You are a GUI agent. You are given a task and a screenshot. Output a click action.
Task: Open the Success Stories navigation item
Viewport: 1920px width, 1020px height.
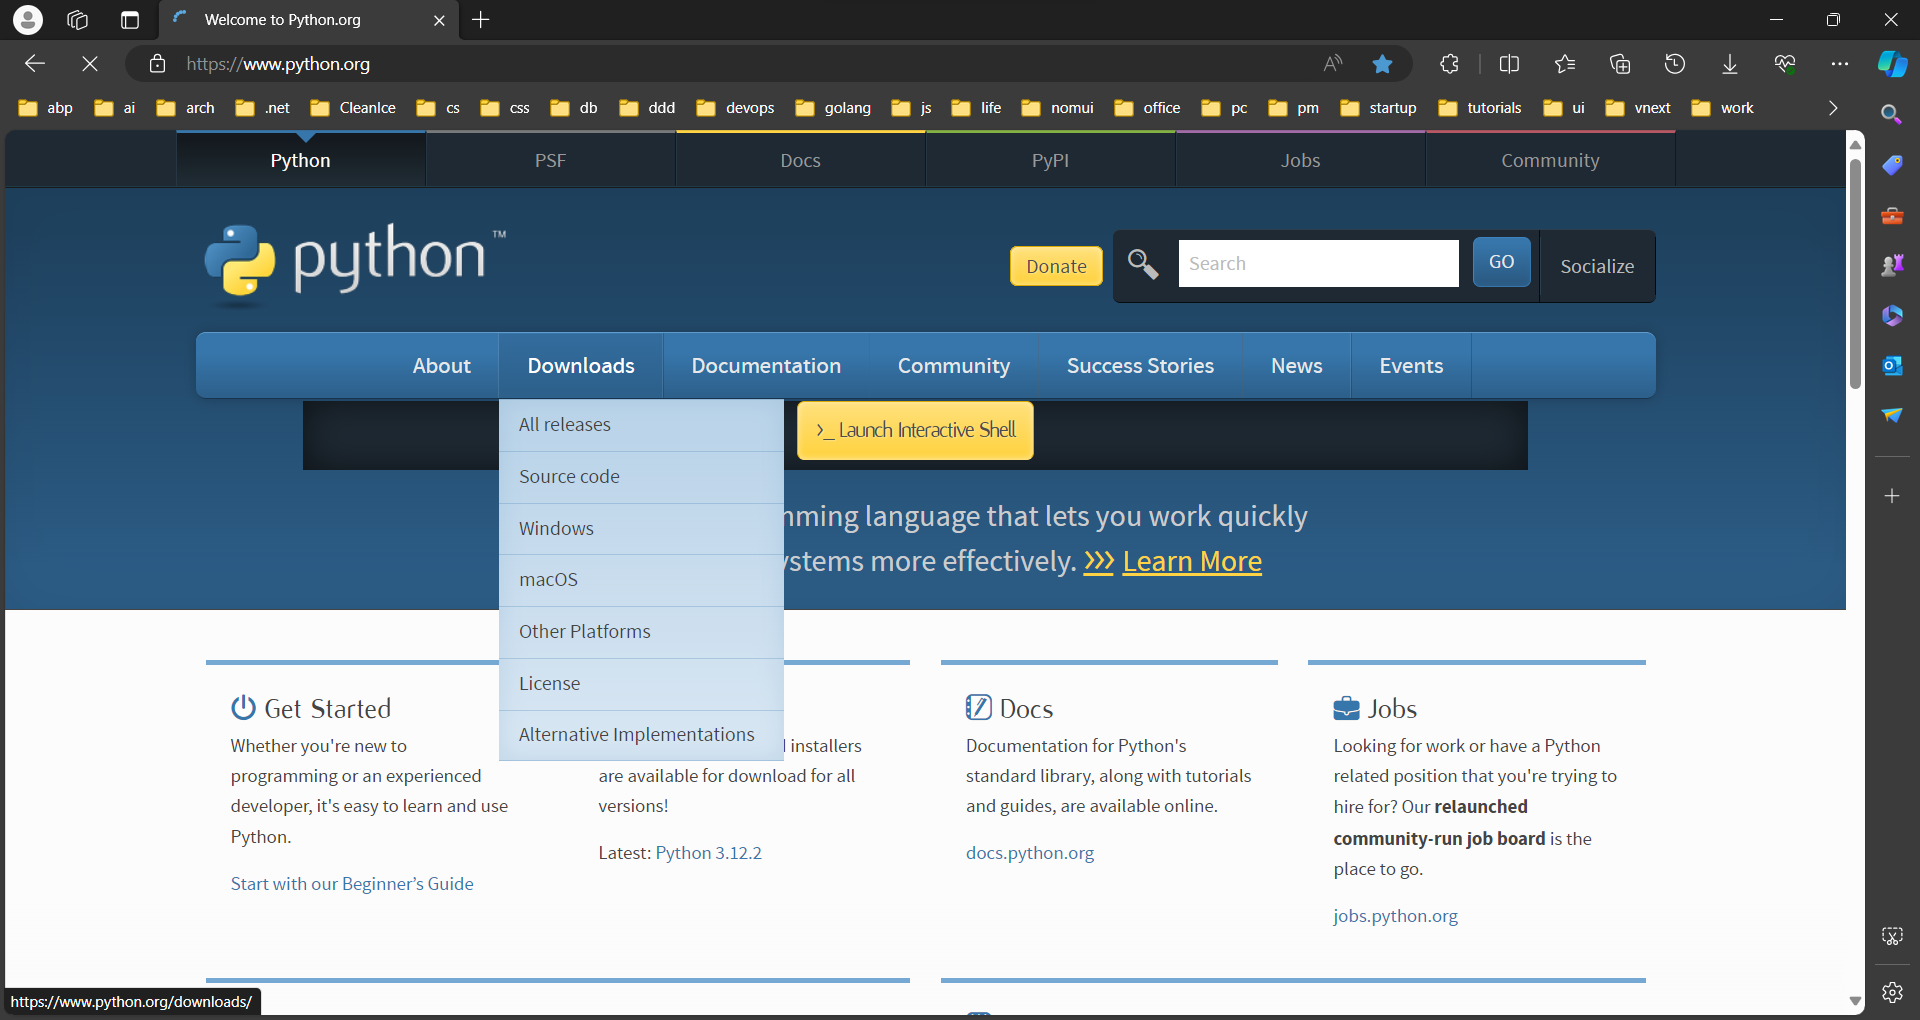point(1140,366)
